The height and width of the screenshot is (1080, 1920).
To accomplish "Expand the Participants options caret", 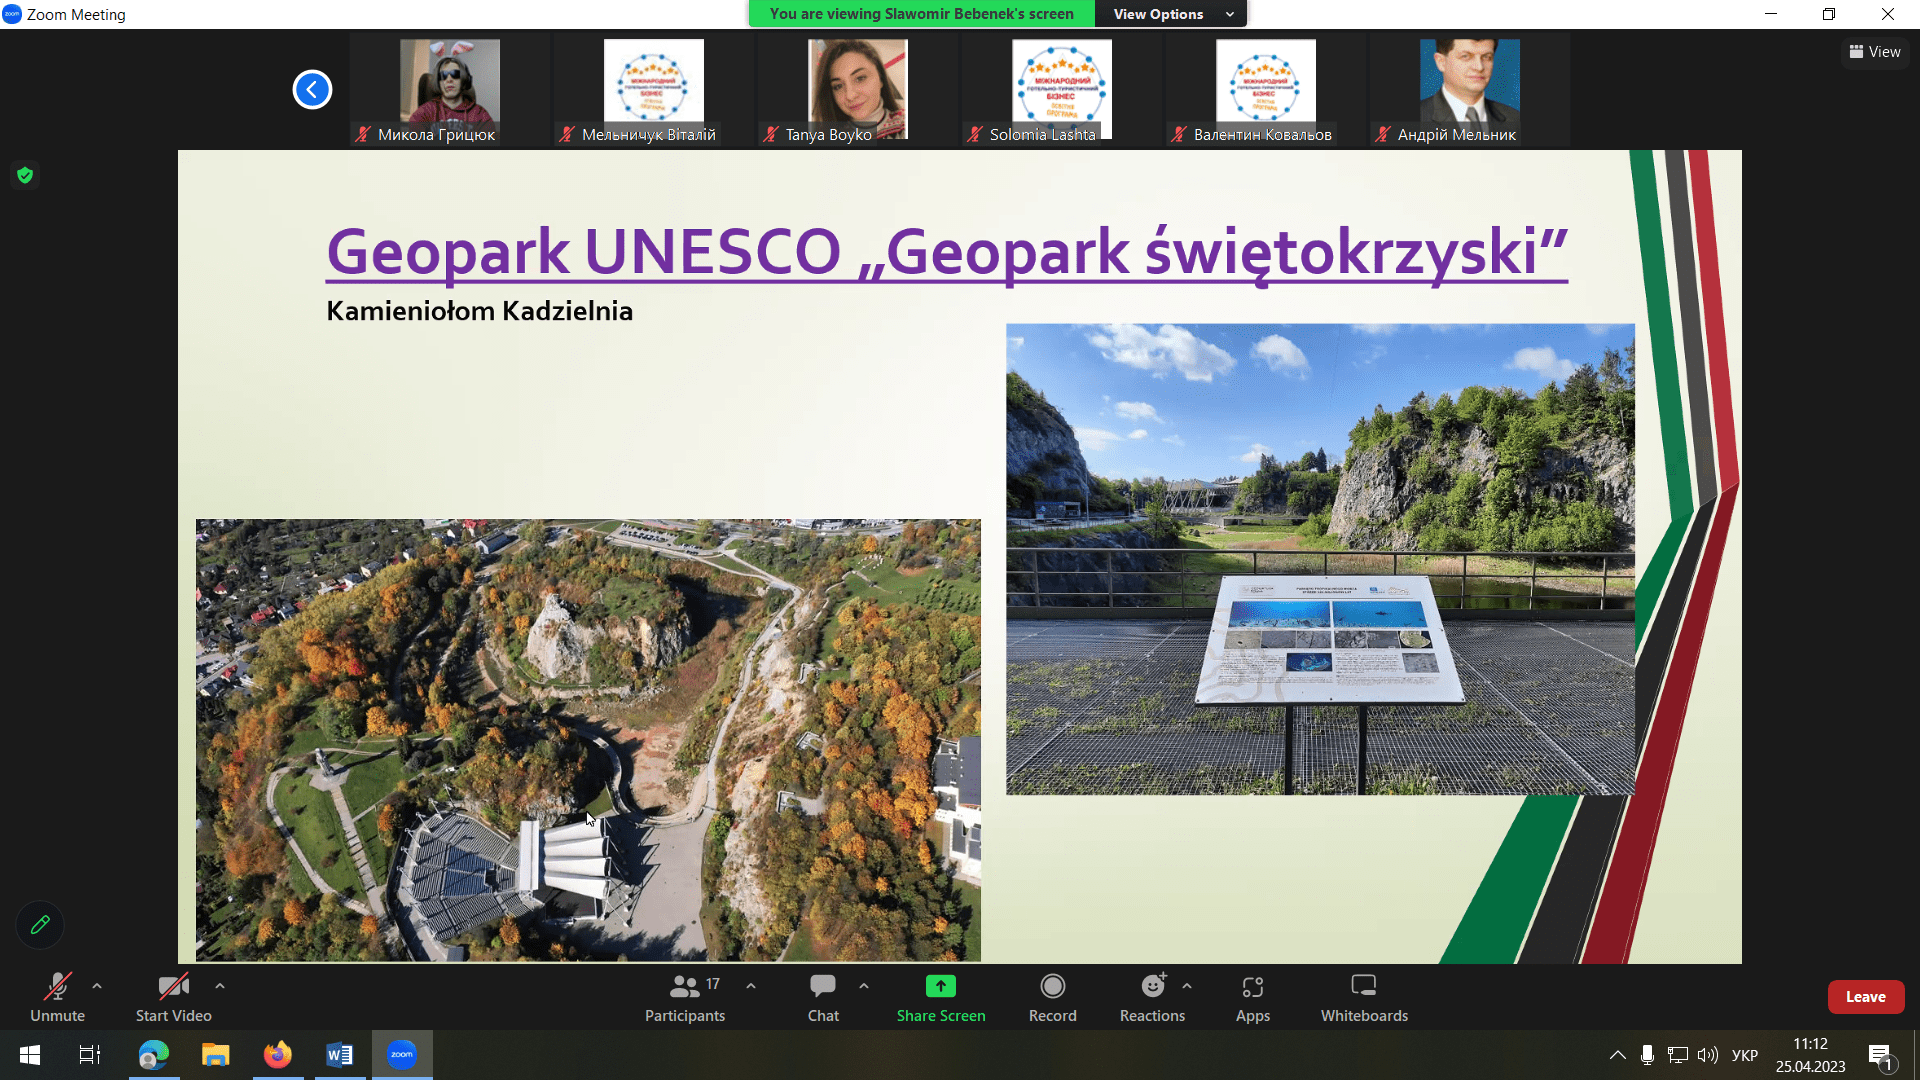I will tap(751, 986).
